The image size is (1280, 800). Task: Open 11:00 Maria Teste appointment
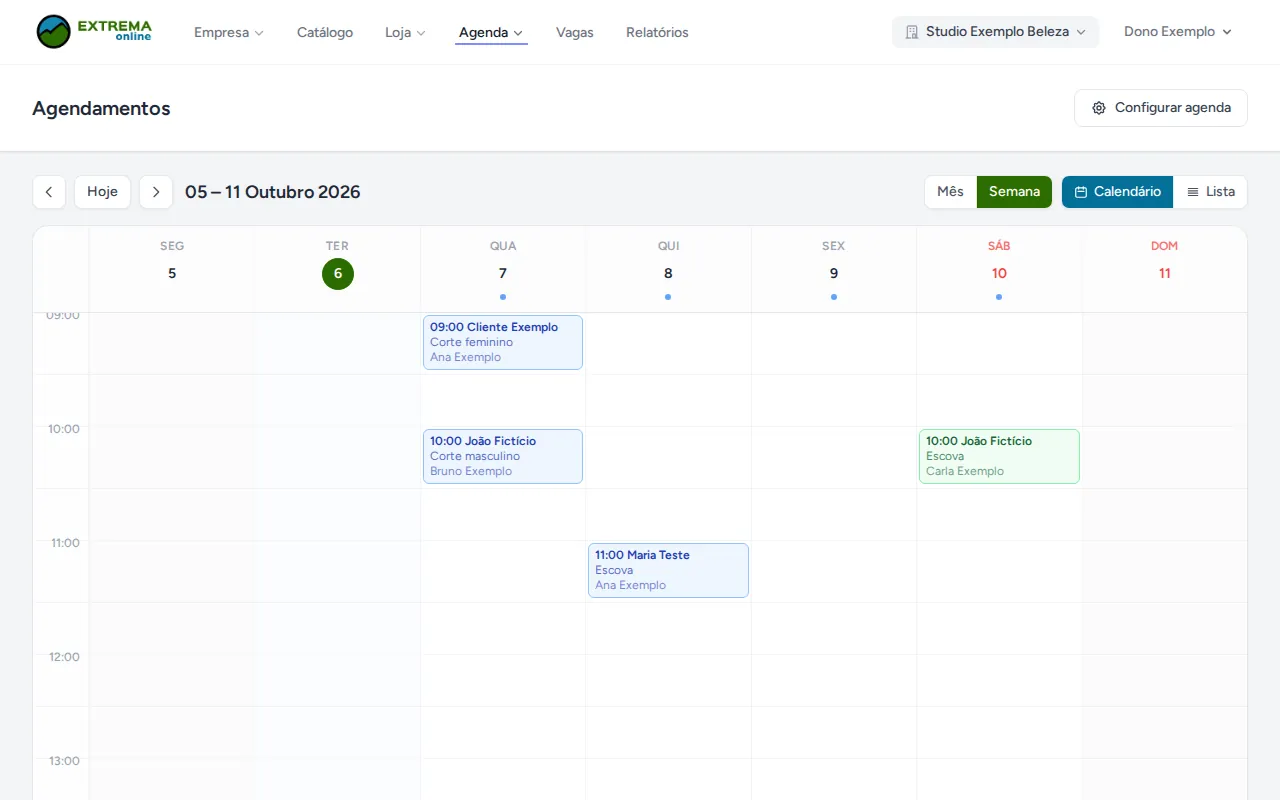tap(668, 570)
